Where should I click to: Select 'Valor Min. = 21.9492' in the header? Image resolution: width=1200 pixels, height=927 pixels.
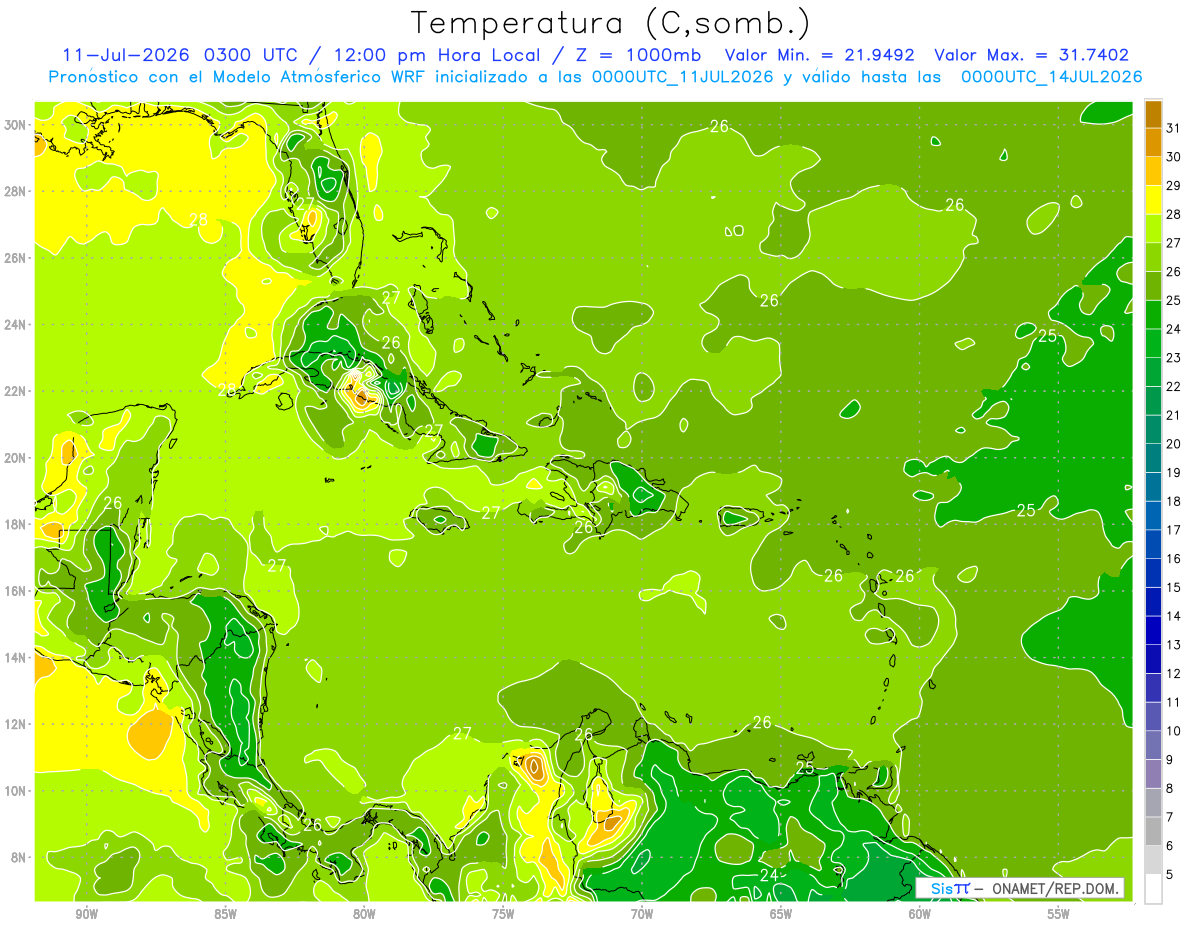coord(820,55)
